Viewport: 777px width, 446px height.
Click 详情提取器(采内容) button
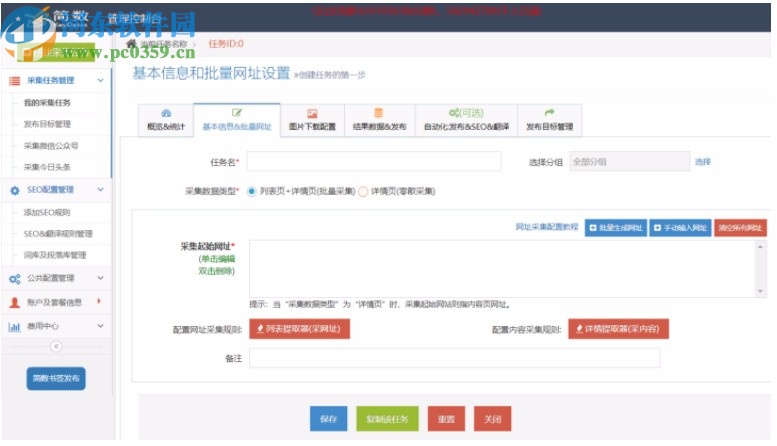pos(618,329)
